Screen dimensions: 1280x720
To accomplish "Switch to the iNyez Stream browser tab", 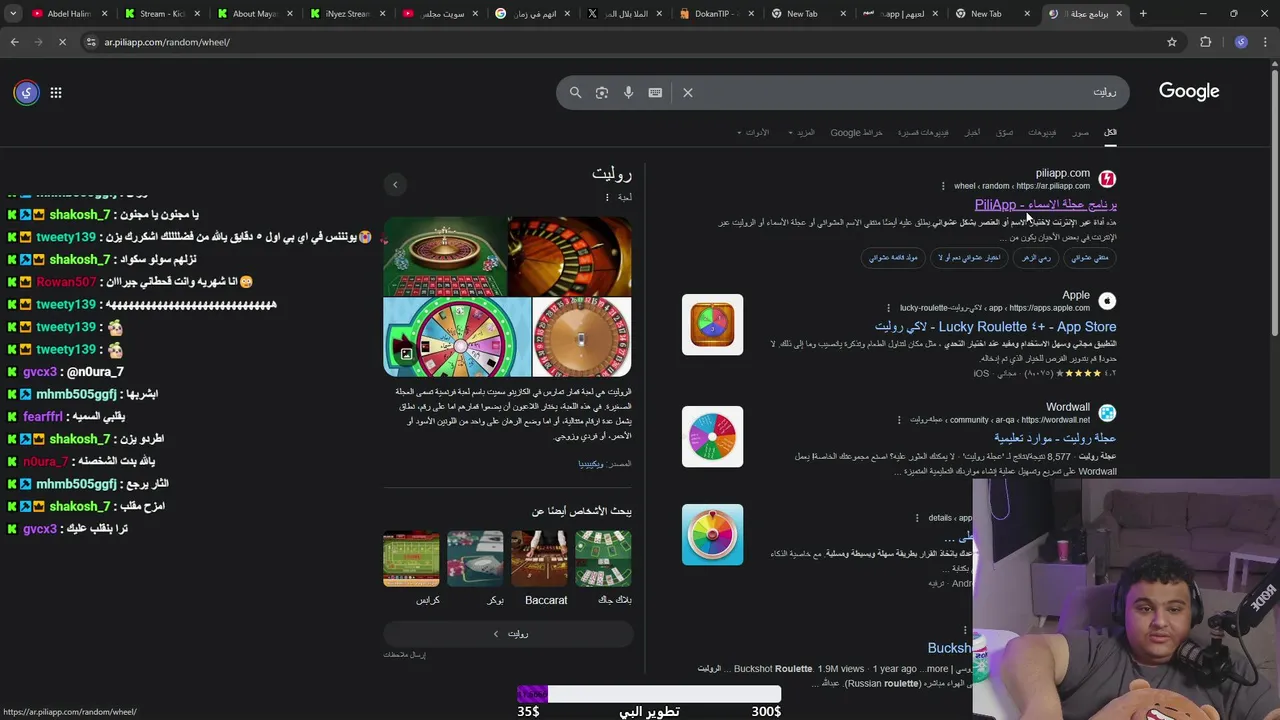I will click(x=346, y=14).
